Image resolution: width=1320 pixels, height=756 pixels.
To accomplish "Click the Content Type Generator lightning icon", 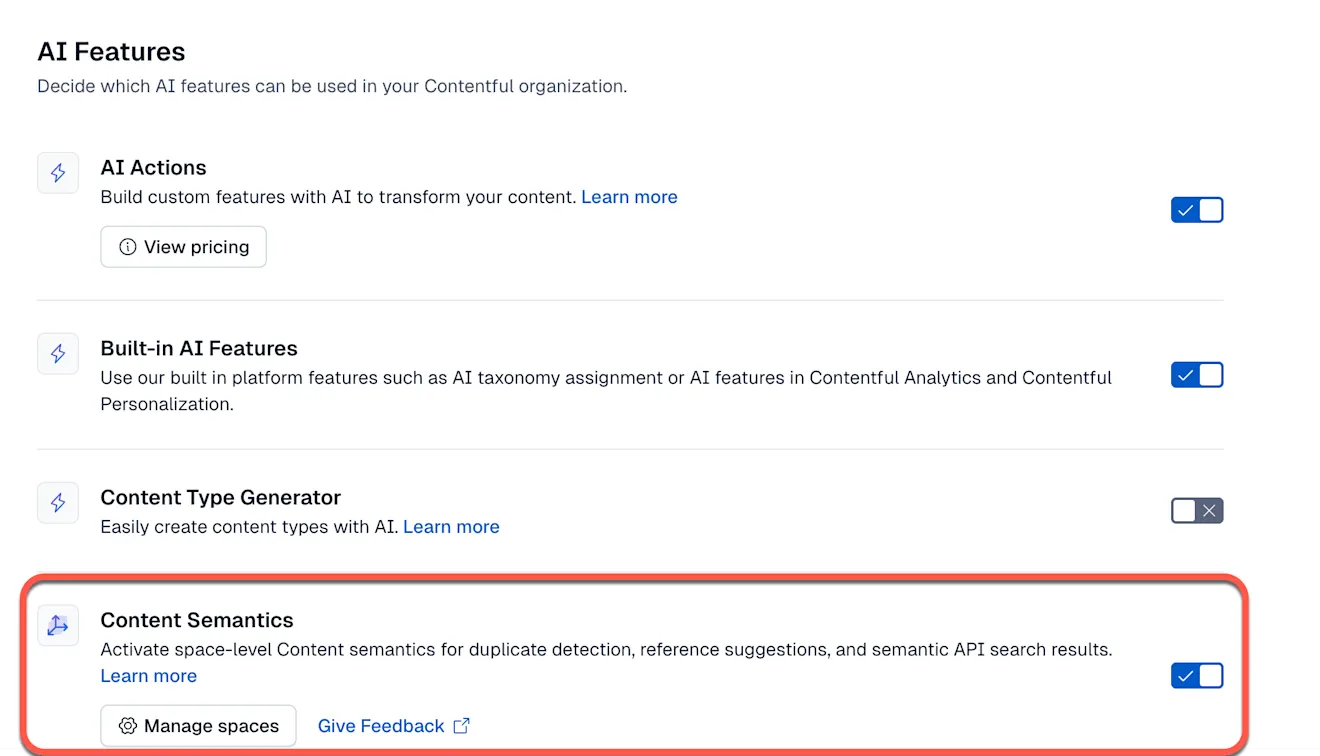I will click(x=58, y=503).
